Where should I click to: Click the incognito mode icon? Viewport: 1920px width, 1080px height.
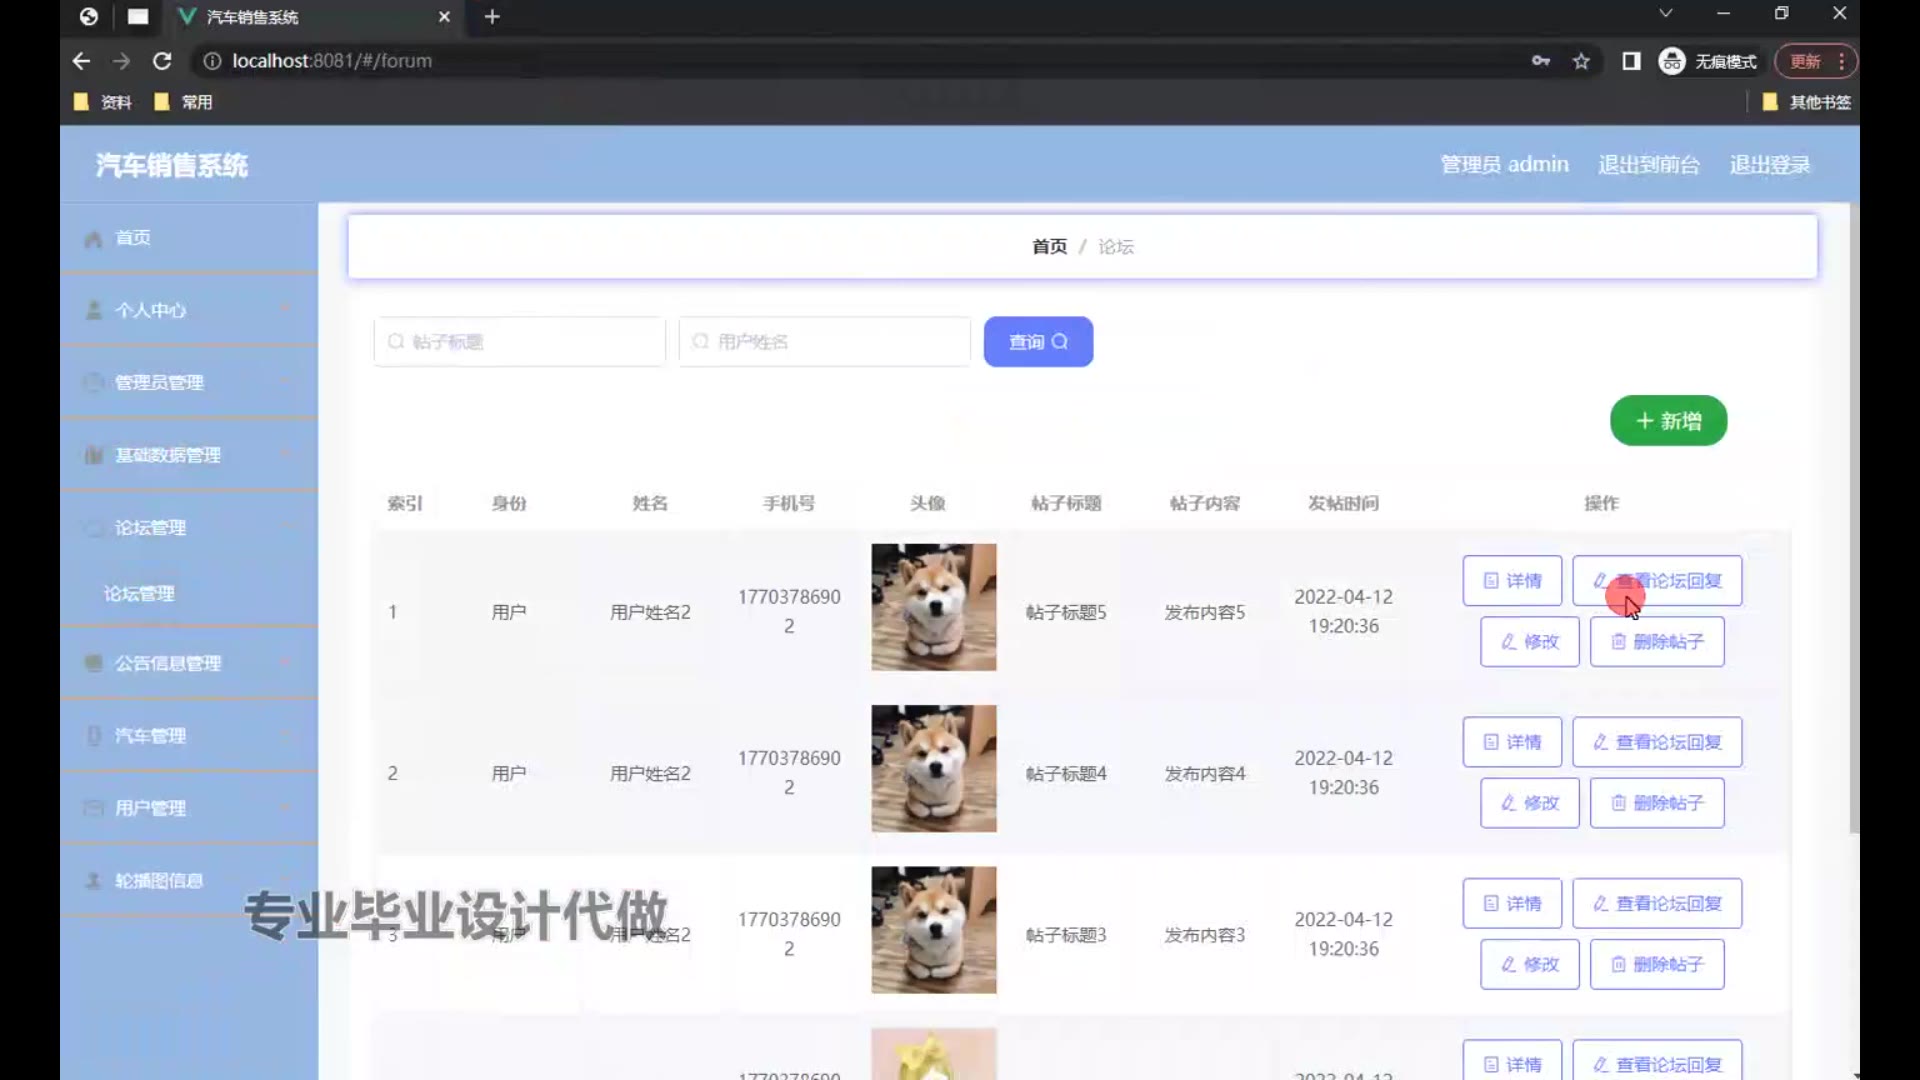[x=1672, y=61]
